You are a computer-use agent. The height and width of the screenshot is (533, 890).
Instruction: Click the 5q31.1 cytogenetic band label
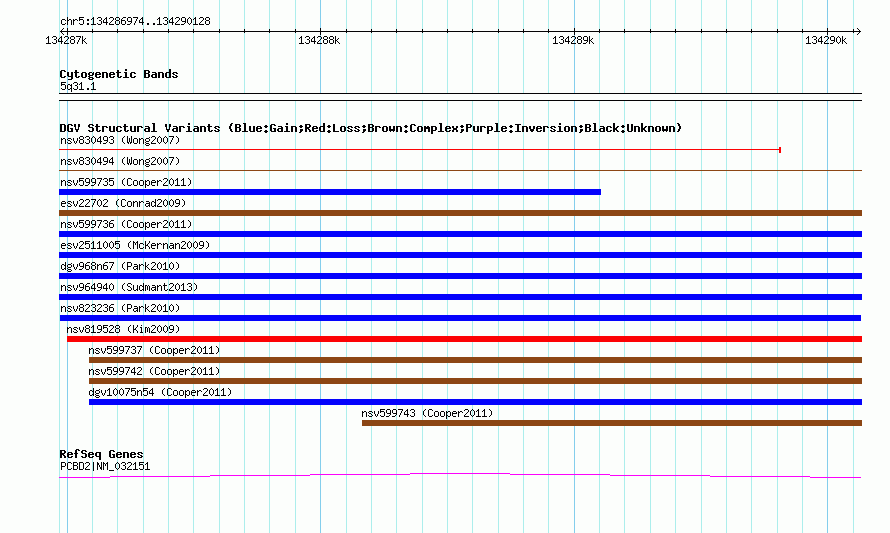(x=78, y=87)
